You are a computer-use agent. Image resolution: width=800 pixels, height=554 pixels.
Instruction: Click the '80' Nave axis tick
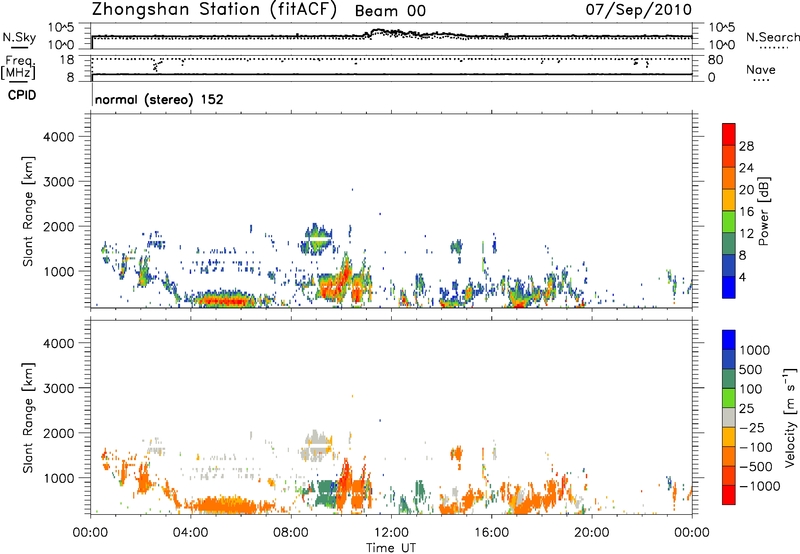tap(715, 60)
